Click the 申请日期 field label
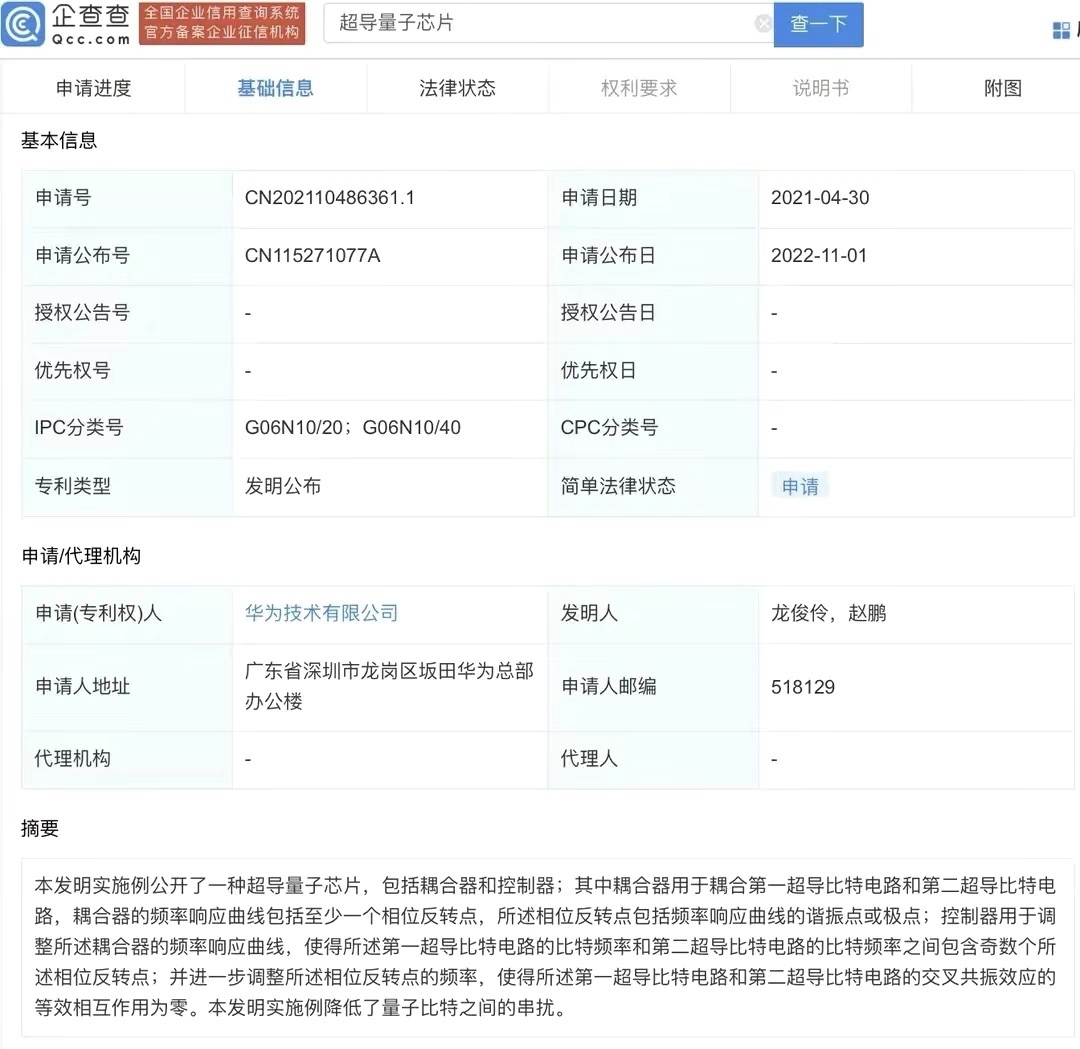This screenshot has height=1049, width=1080. [x=599, y=198]
